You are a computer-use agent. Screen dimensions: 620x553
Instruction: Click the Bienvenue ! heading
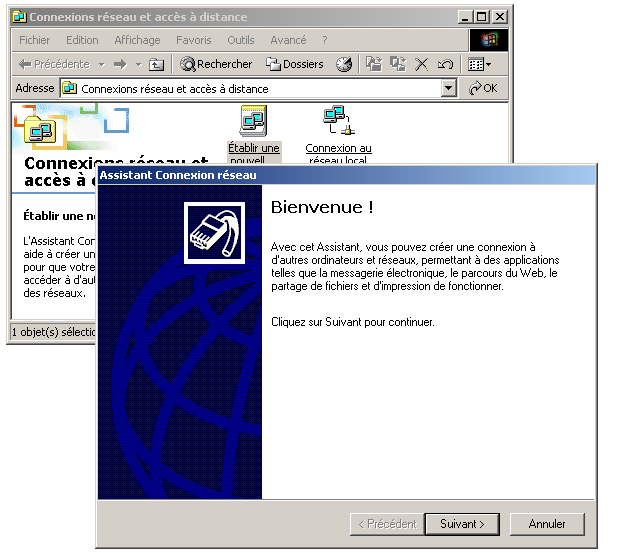pos(322,207)
